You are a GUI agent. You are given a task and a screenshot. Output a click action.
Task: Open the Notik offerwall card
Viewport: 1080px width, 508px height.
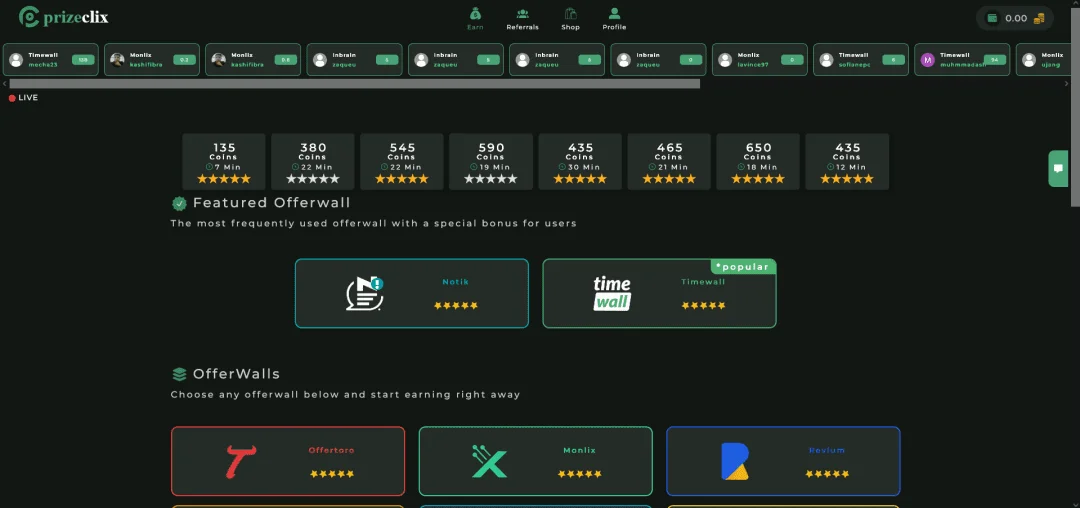click(412, 293)
